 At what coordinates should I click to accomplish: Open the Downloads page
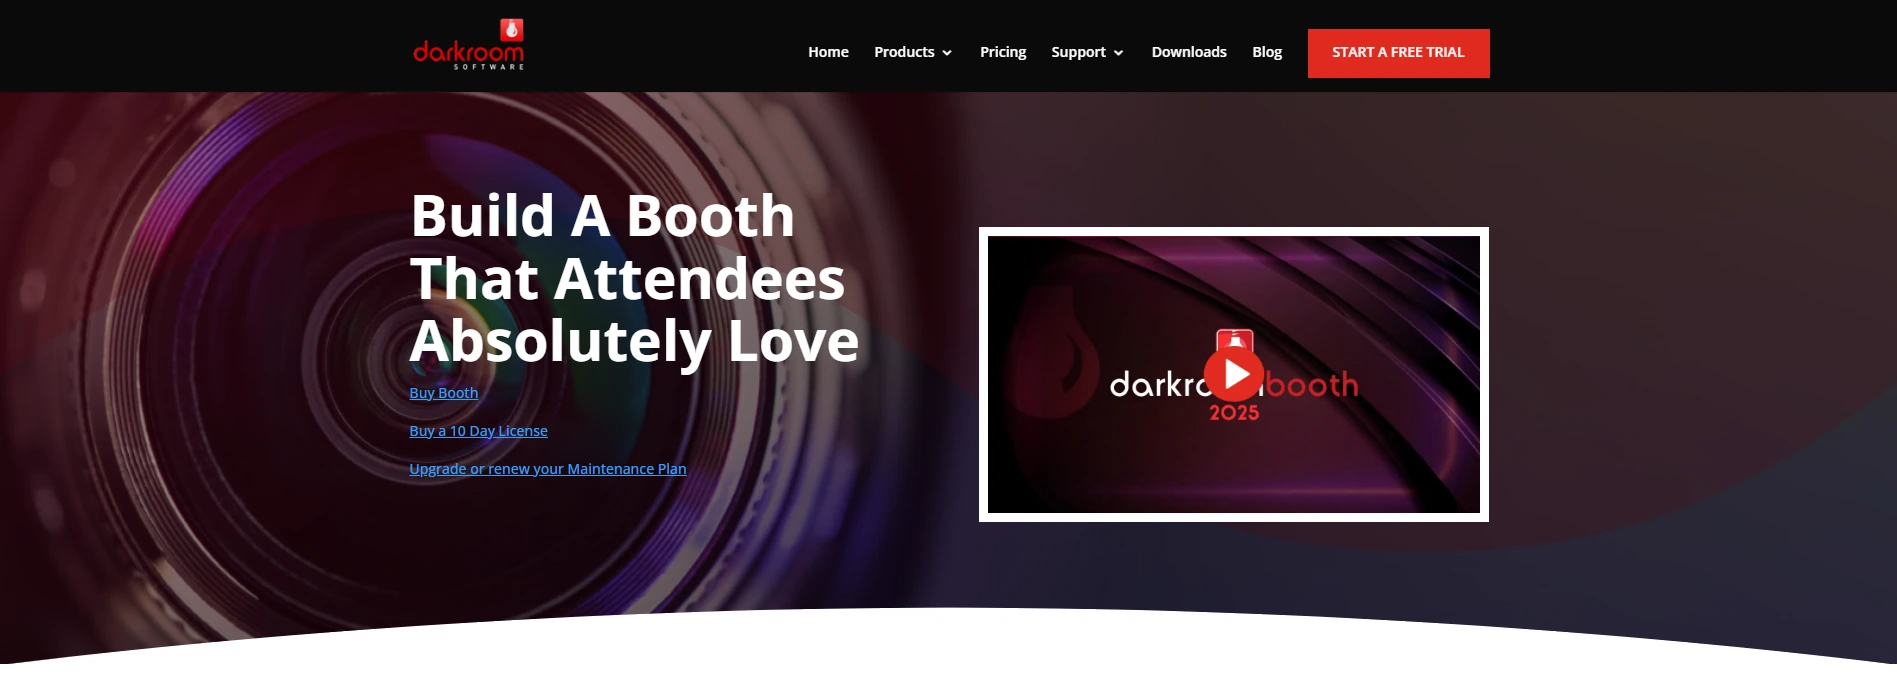pos(1189,52)
